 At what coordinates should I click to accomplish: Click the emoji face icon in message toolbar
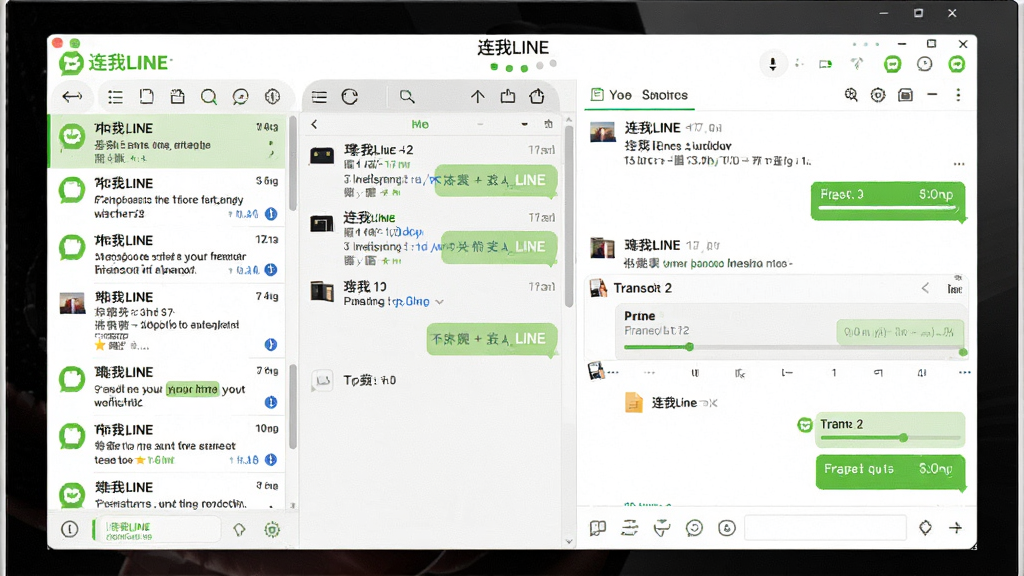[x=694, y=528]
